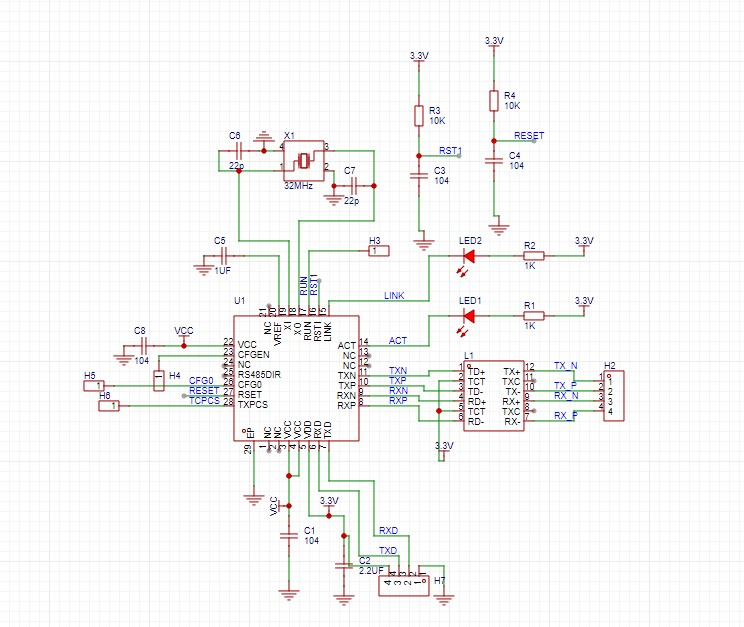
Task: Select the U1 chip body
Action: point(295,378)
